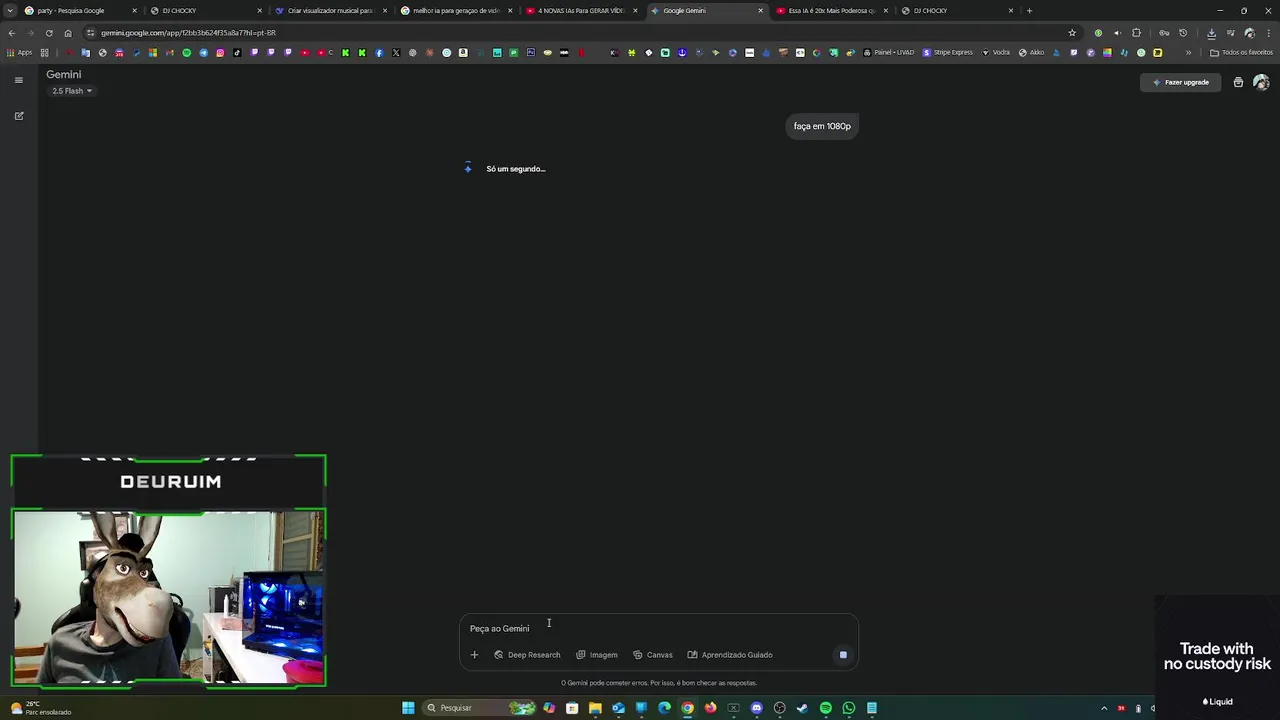Enable the Canvas tool chip

(652, 655)
